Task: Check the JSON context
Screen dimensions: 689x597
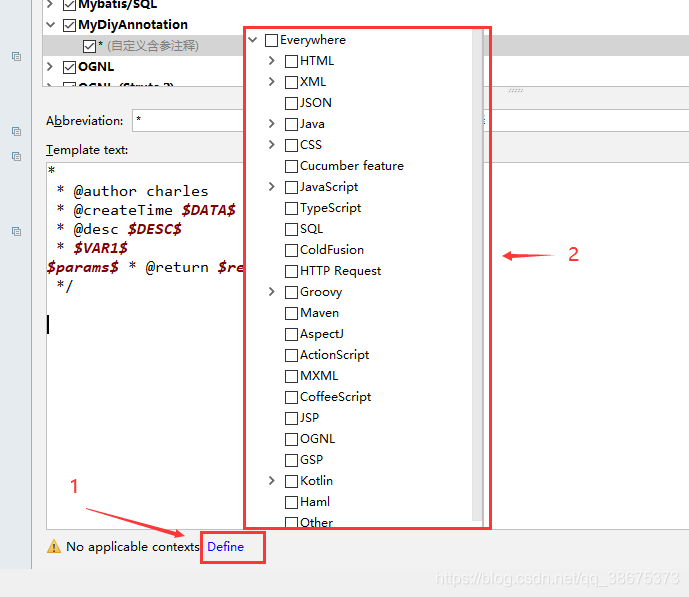Action: tap(291, 104)
